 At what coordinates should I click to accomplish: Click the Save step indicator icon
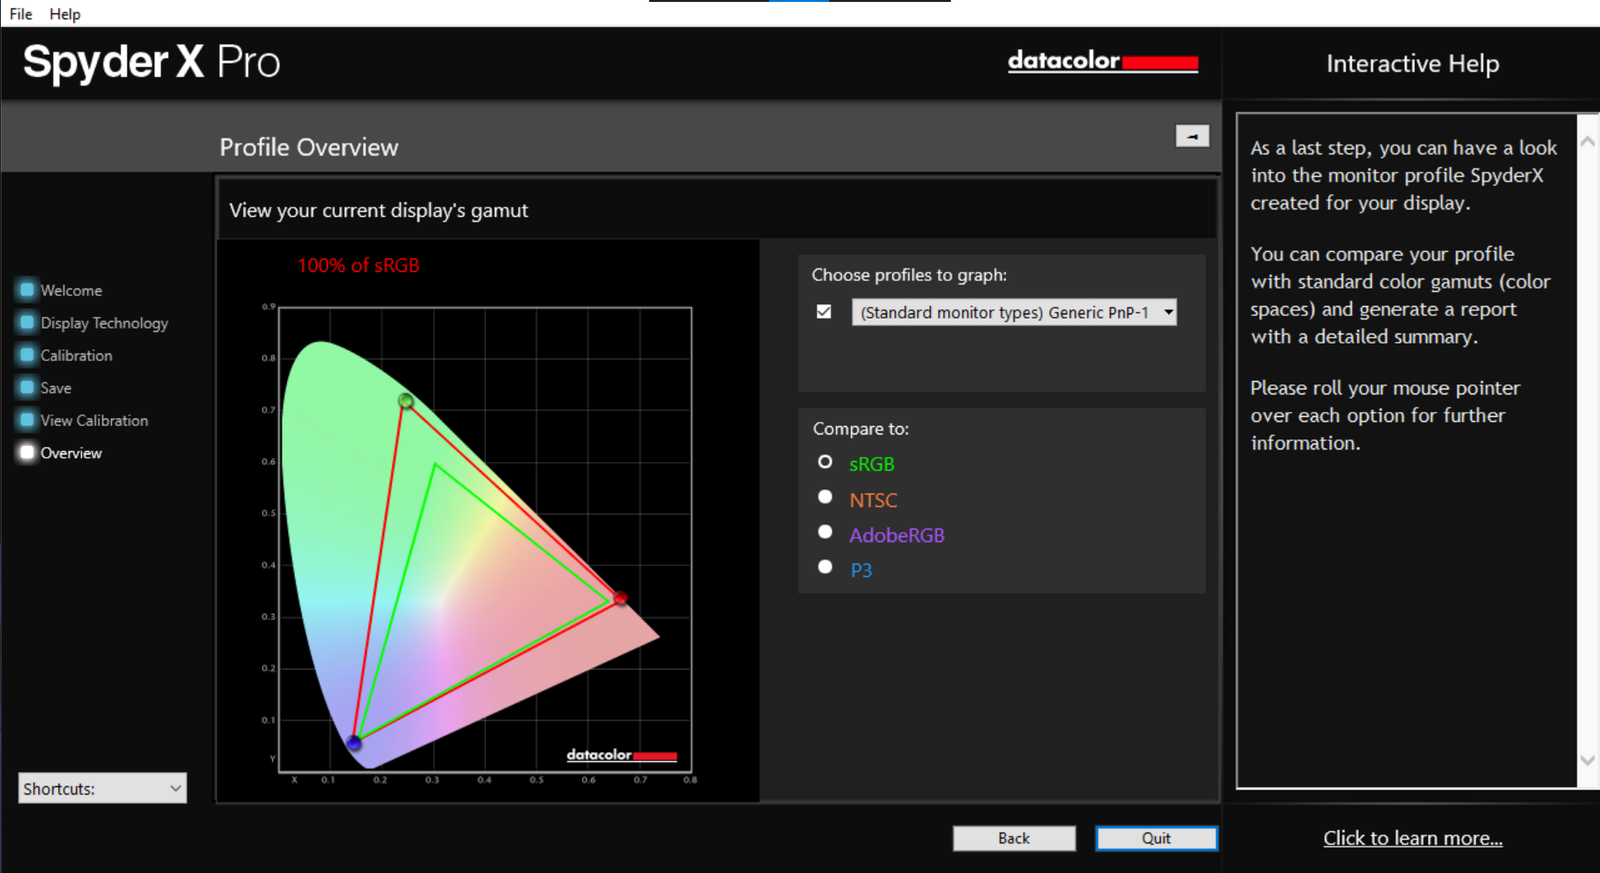[27, 387]
